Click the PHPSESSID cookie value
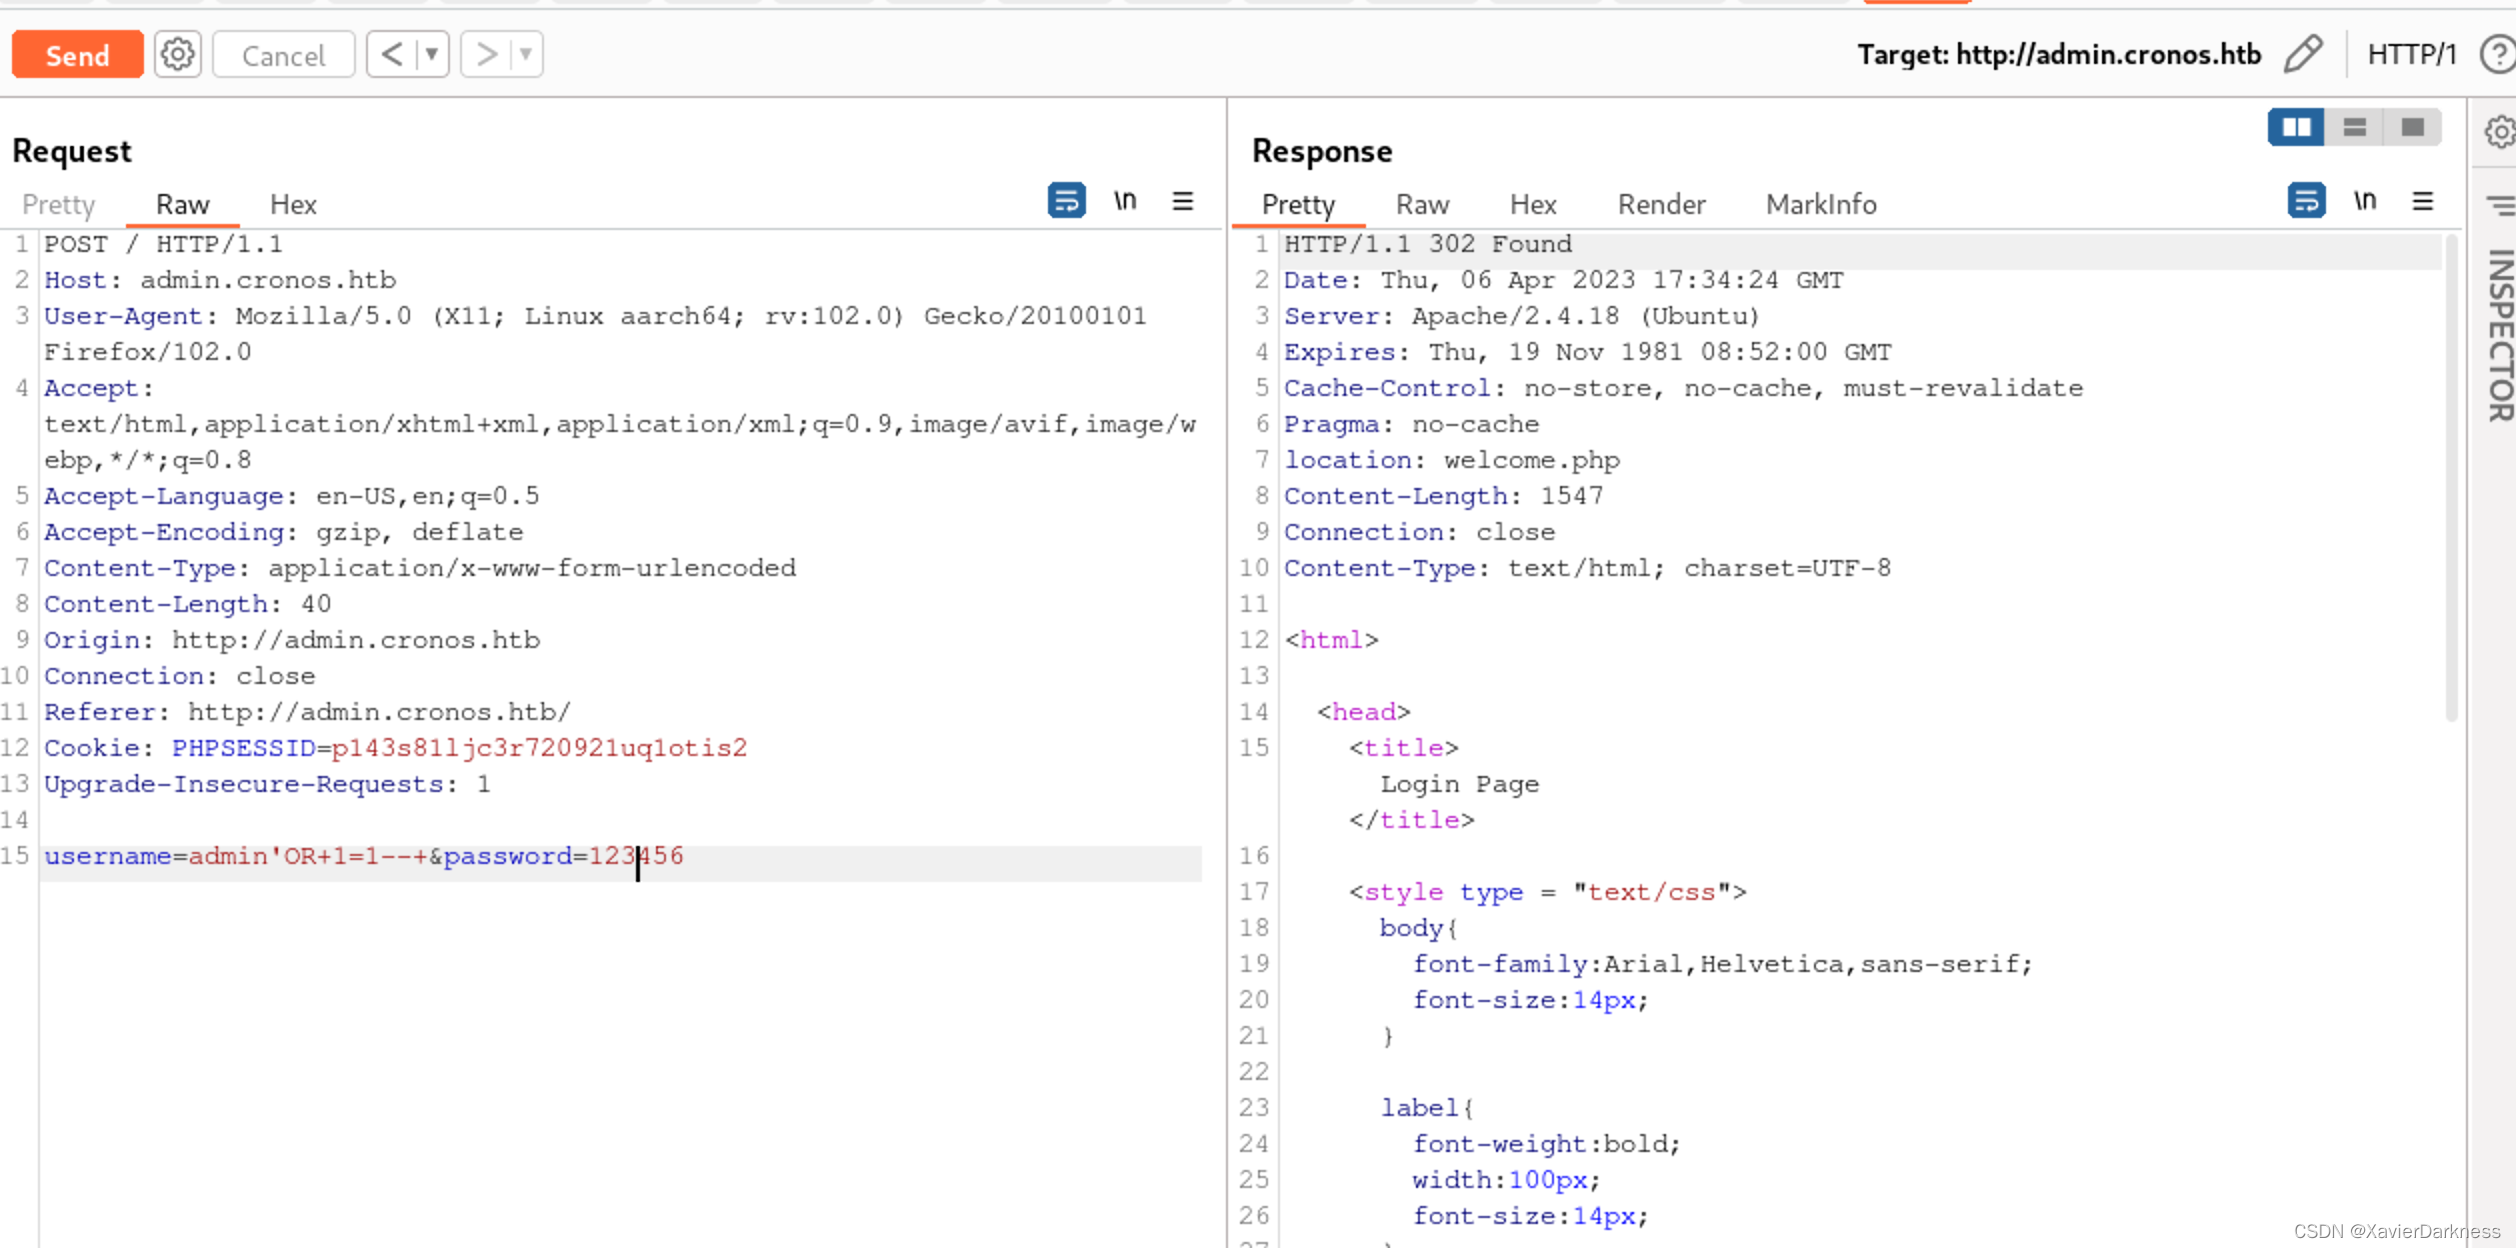The height and width of the screenshot is (1248, 2516). click(539, 748)
